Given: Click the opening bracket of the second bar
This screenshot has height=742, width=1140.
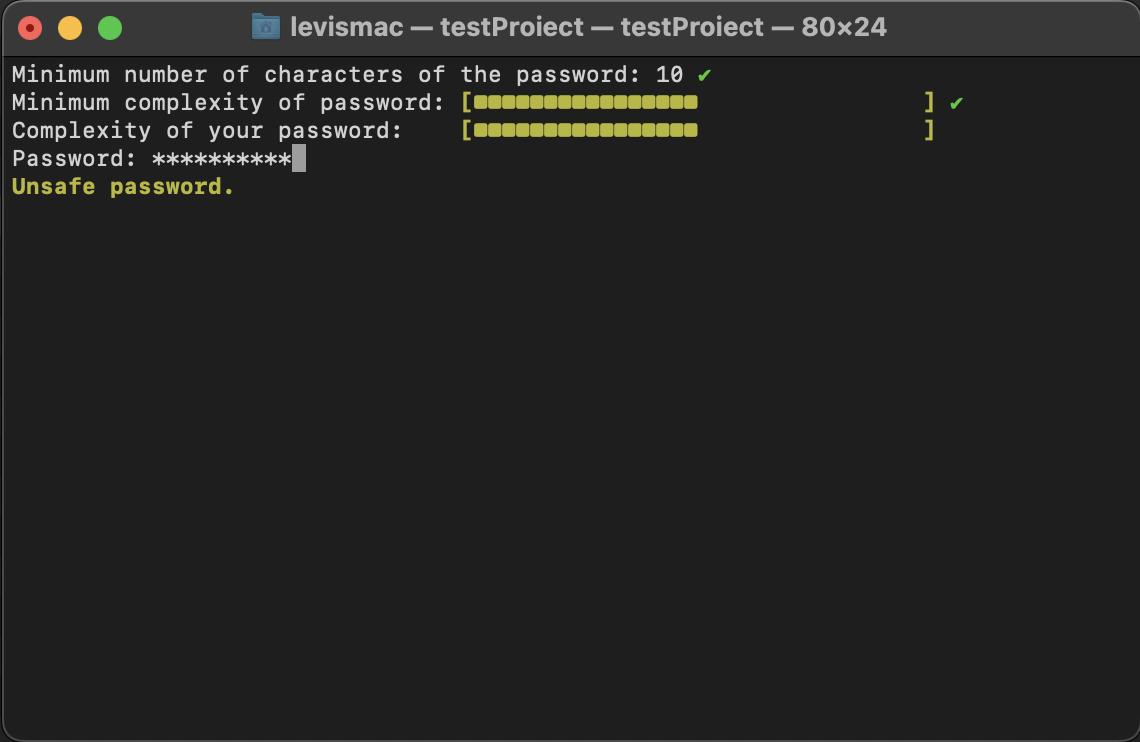Looking at the screenshot, I should click(466, 130).
